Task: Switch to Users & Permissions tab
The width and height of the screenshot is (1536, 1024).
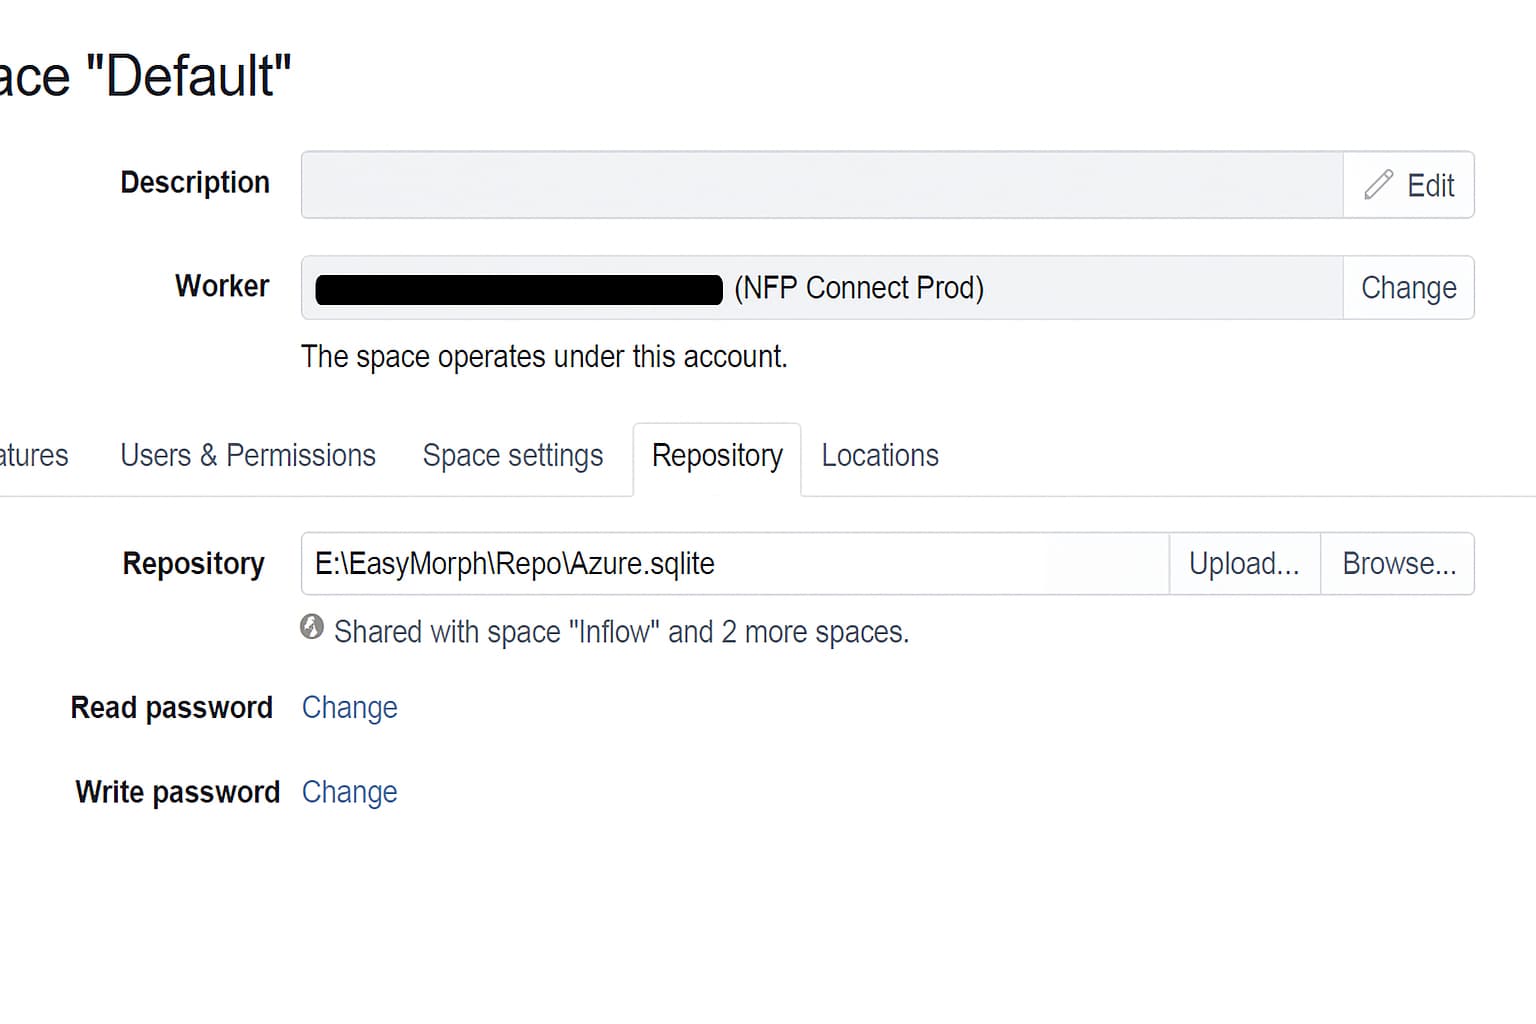Action: click(248, 456)
